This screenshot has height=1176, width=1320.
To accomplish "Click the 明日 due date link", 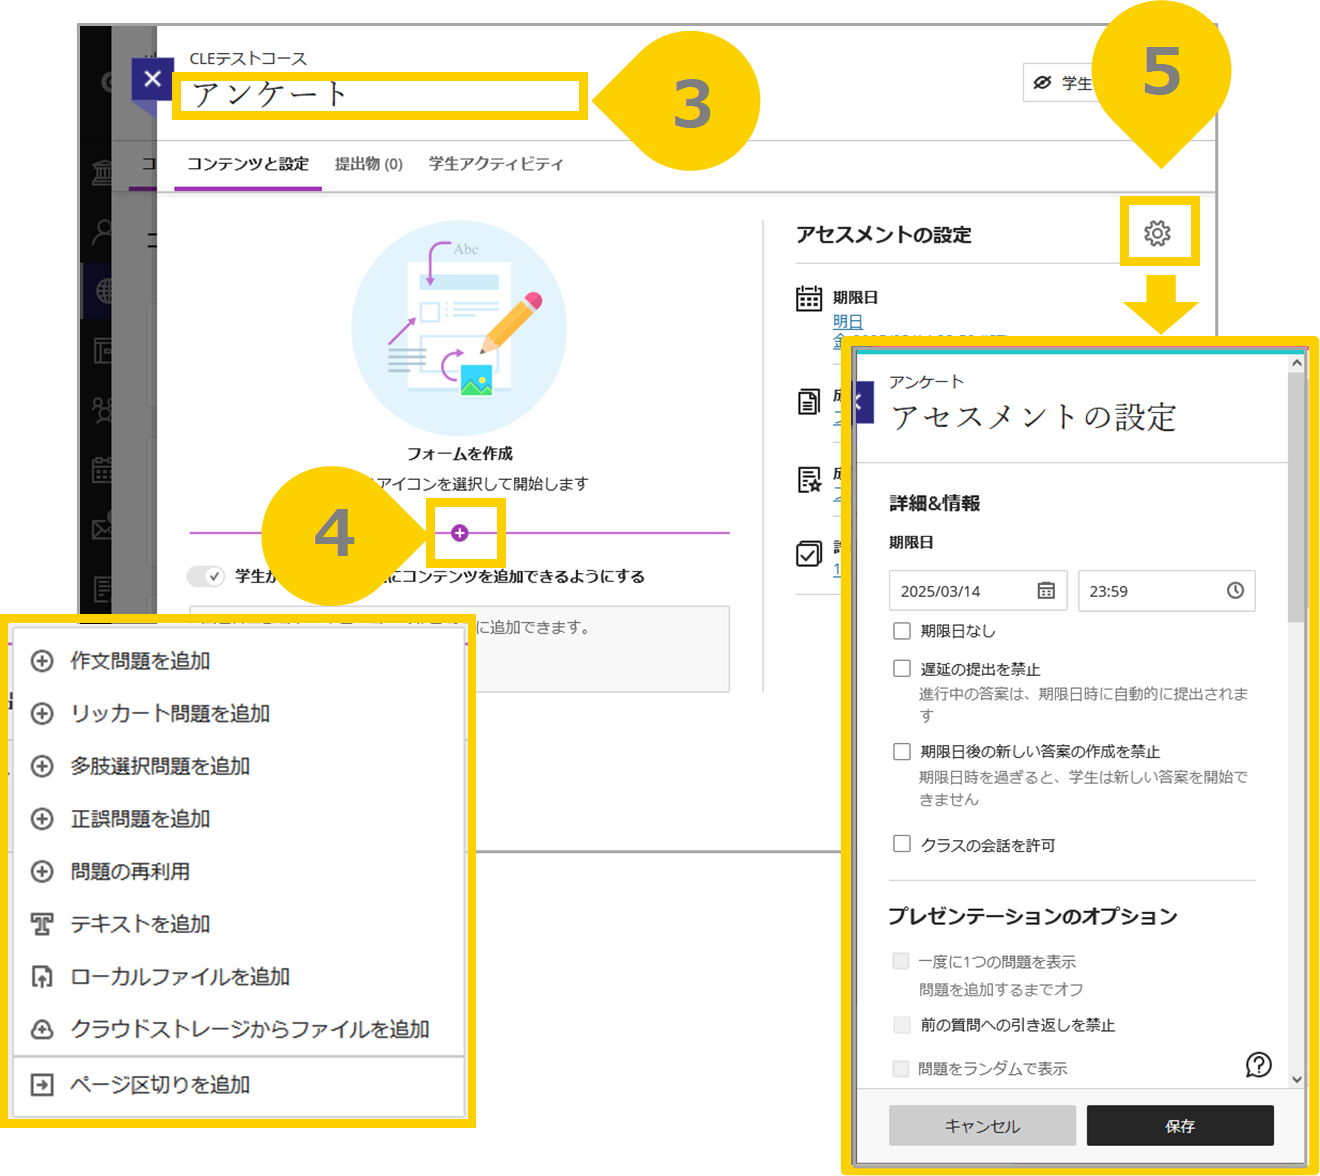I will [848, 321].
